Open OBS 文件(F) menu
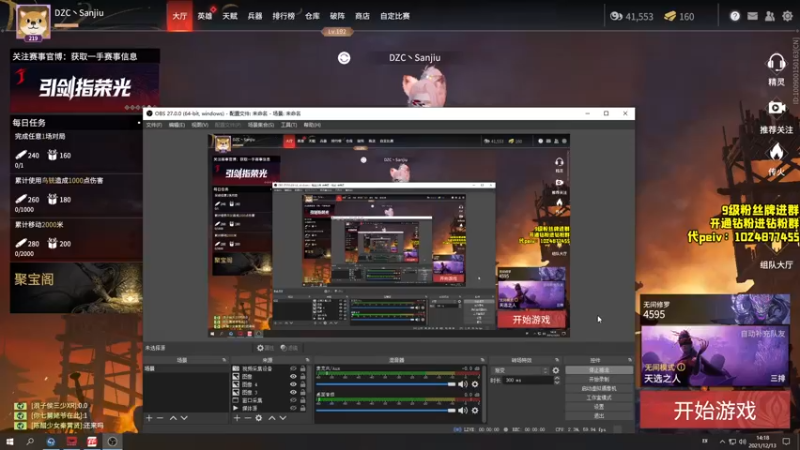800x450 pixels. pyautogui.click(x=154, y=125)
